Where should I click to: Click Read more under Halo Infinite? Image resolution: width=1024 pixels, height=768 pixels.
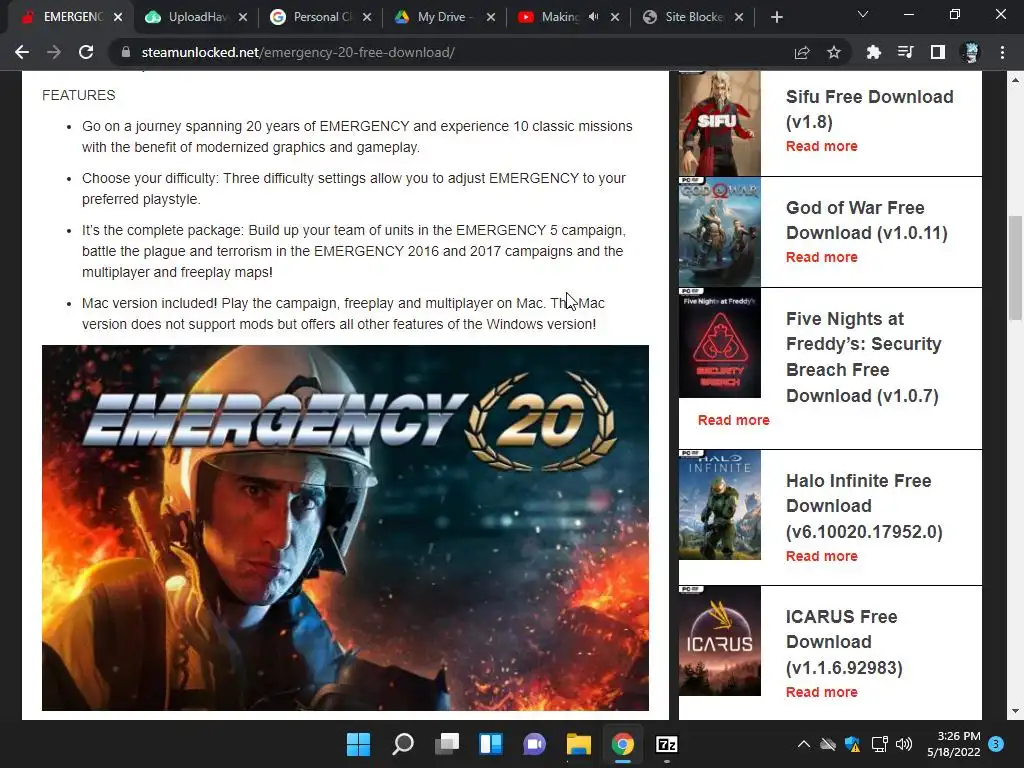(822, 556)
